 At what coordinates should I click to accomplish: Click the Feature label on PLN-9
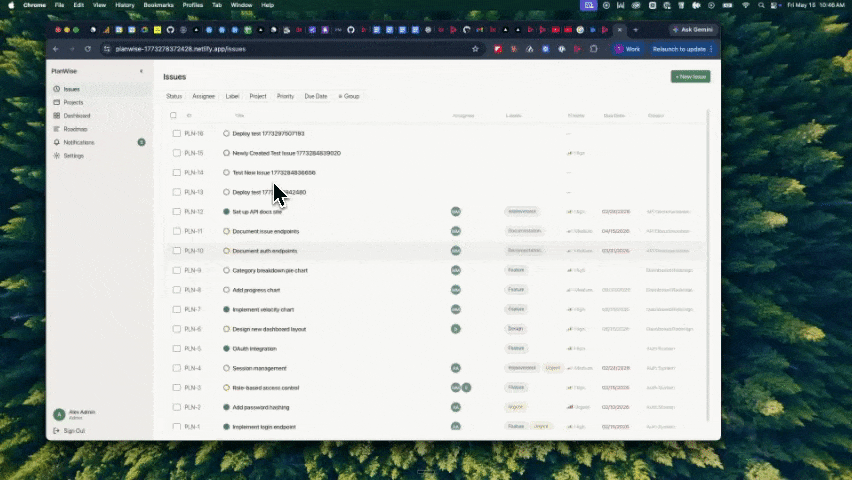[x=516, y=270]
